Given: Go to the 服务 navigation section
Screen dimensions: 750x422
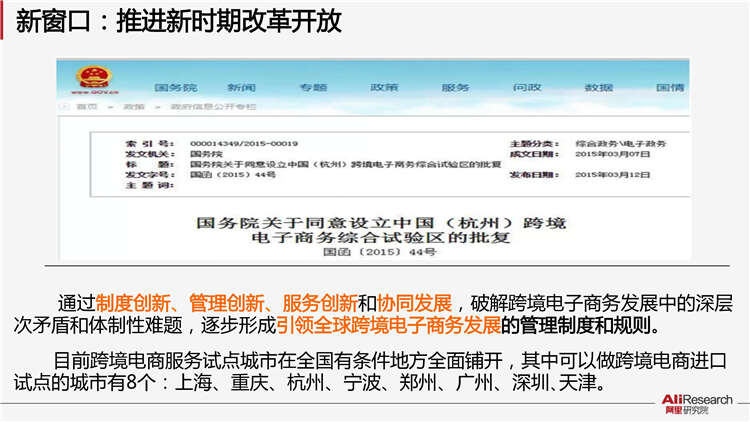Looking at the screenshot, I should (x=455, y=88).
